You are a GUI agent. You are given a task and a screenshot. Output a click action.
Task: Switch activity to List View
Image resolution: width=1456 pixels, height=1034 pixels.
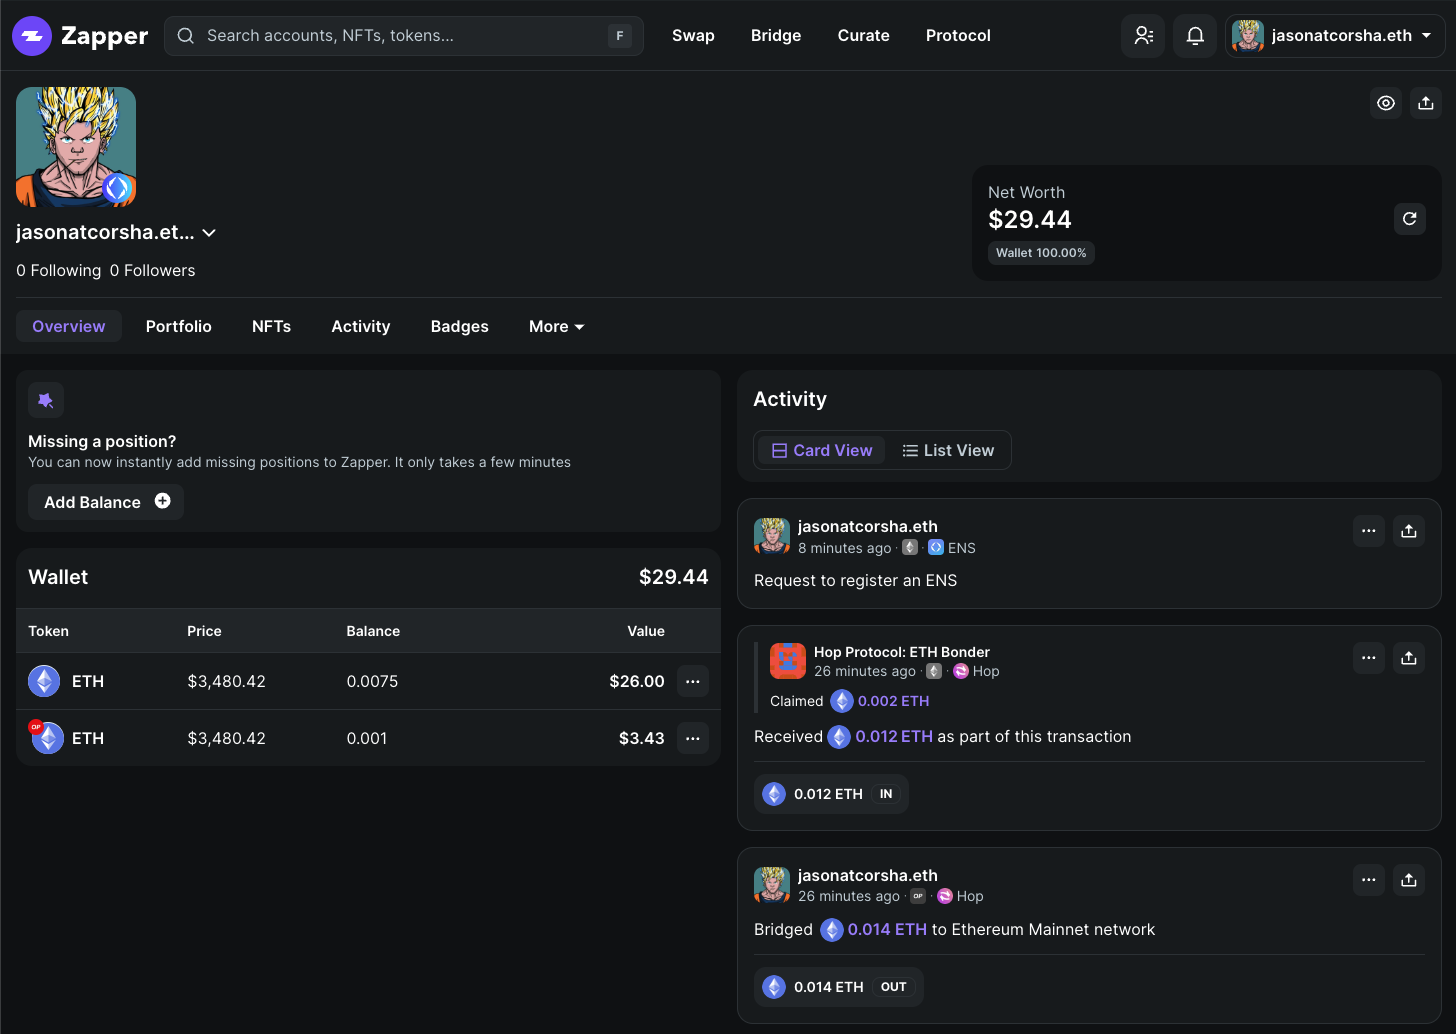[x=948, y=450]
